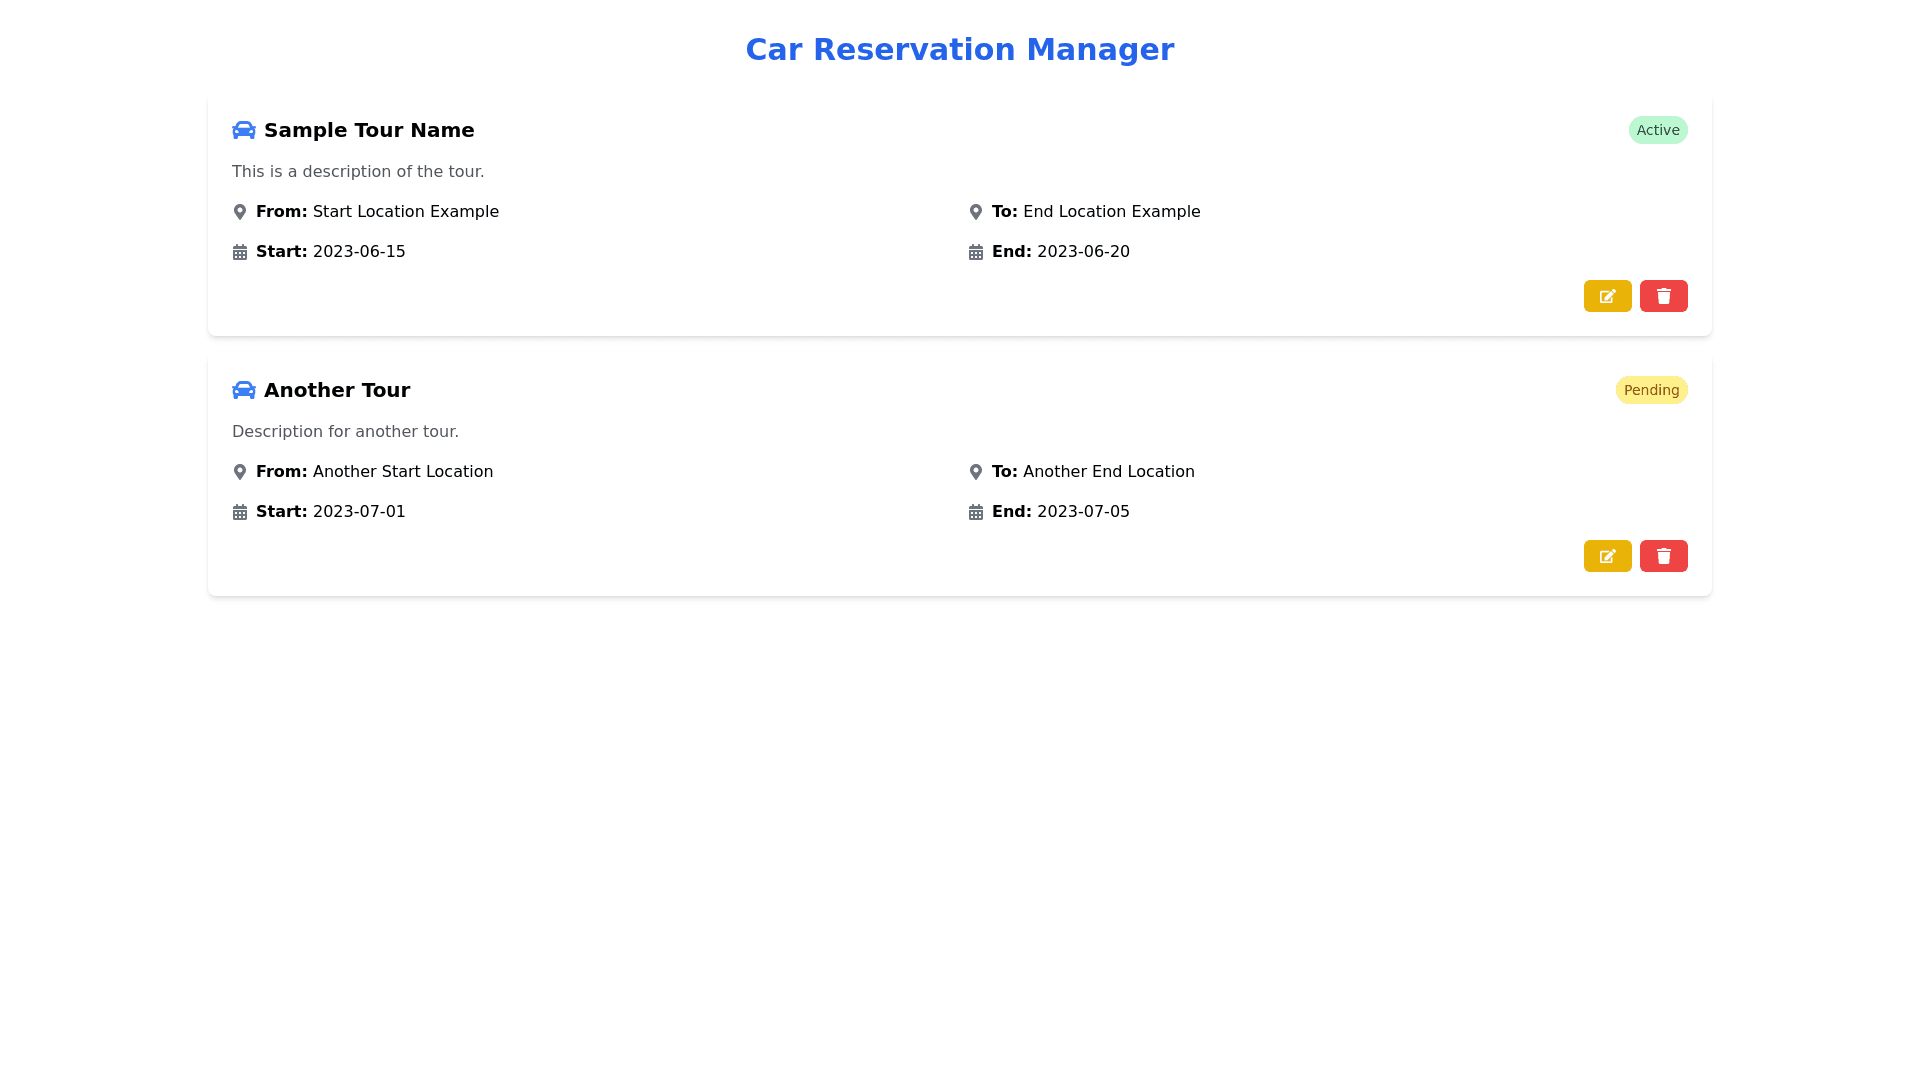Viewport: 1920px width, 1080px height.
Task: Click car icon beside Another Tour
Action: 243,390
